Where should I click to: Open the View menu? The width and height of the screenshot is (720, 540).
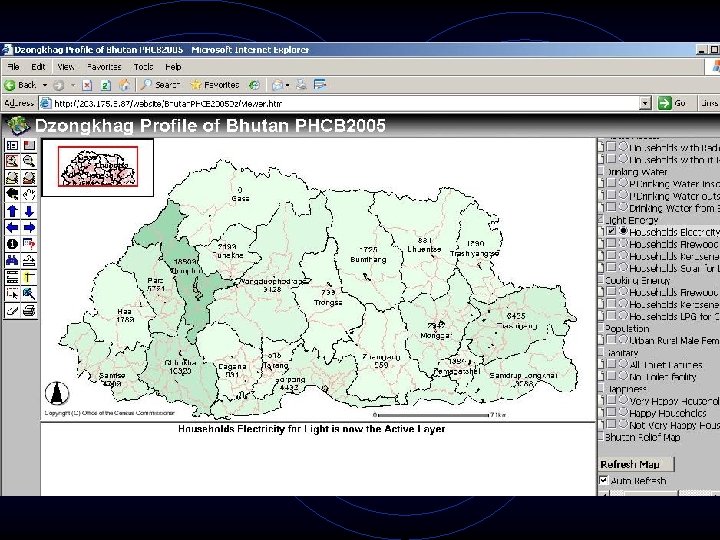[66, 67]
